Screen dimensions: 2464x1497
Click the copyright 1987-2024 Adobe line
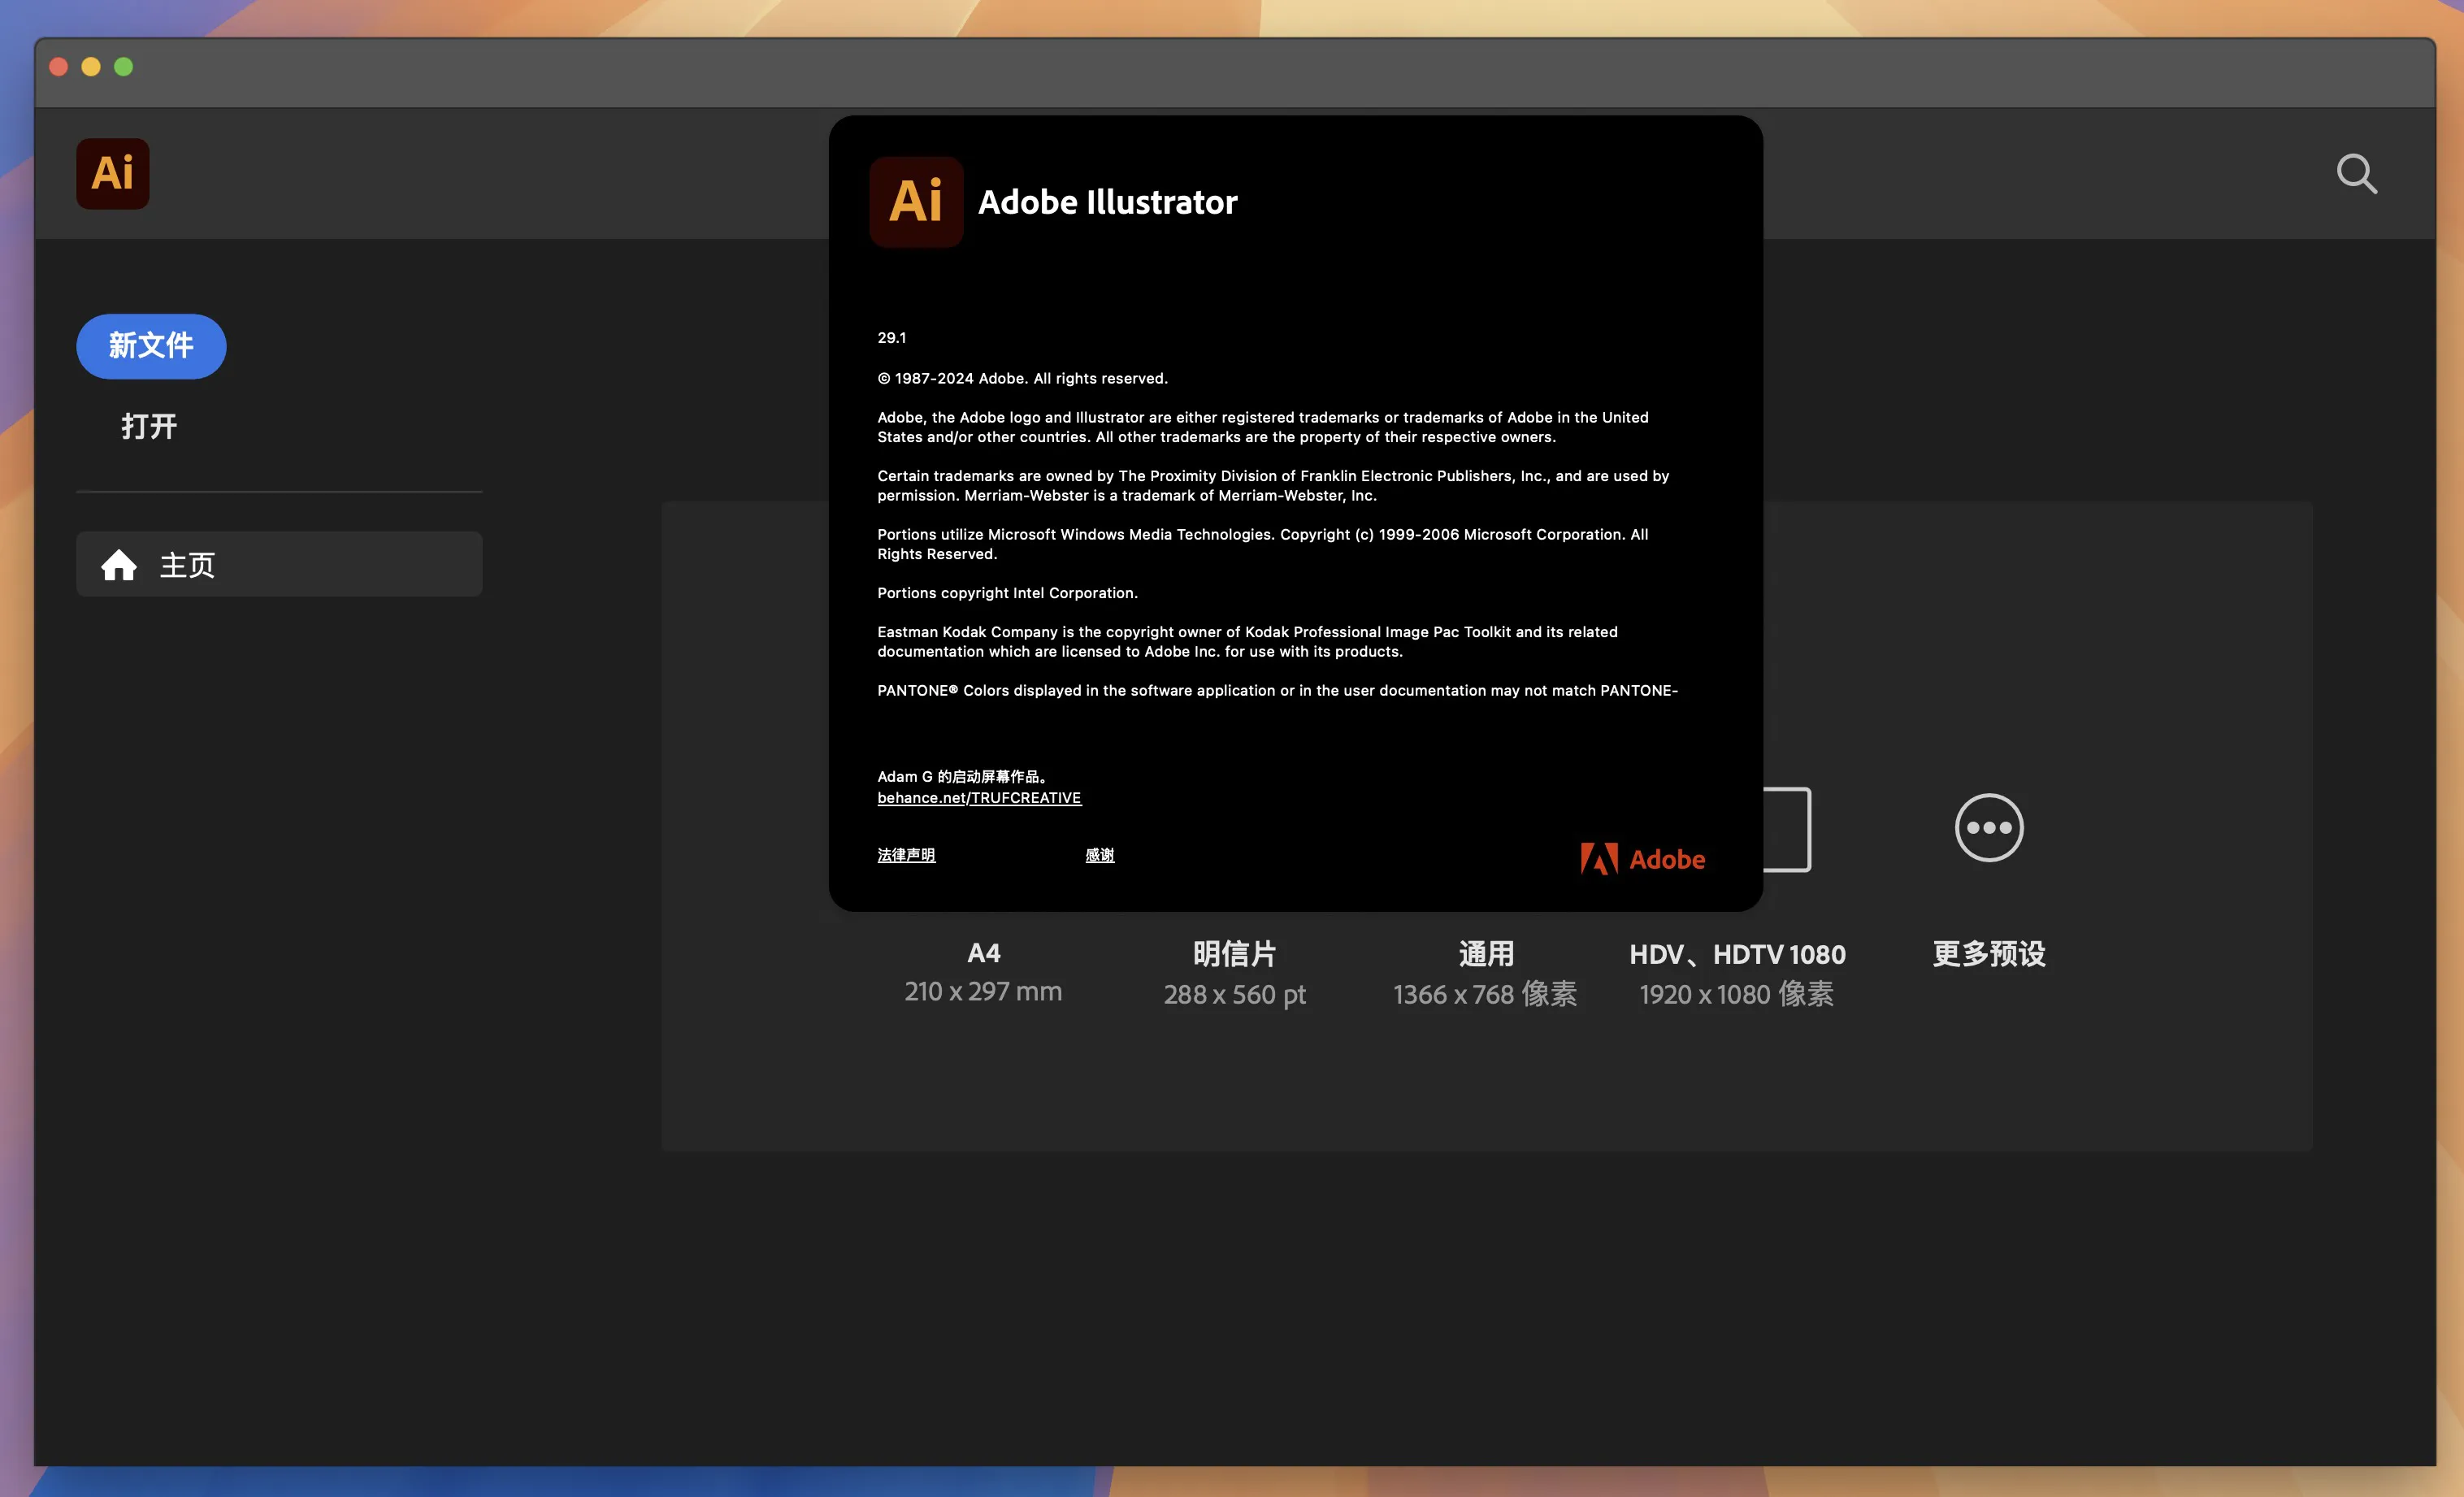click(1022, 378)
